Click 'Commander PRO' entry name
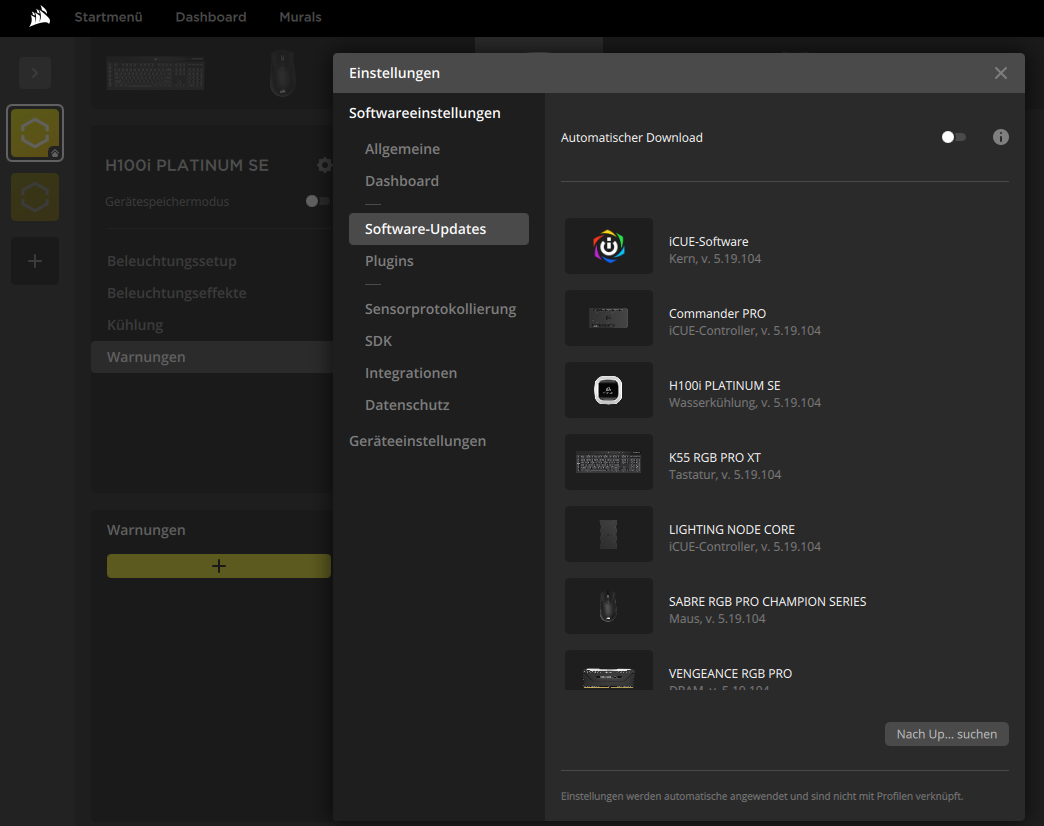The height and width of the screenshot is (826, 1044). (717, 313)
